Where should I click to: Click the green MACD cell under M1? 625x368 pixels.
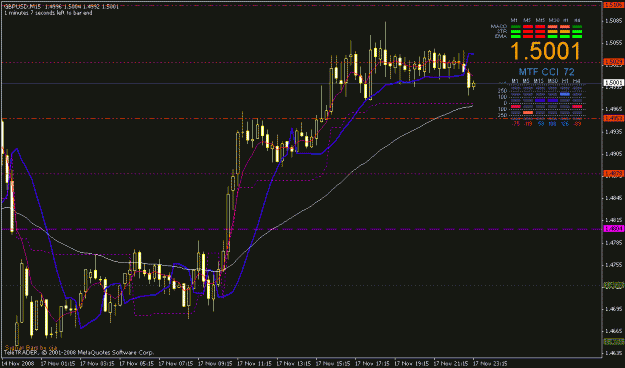pyautogui.click(x=516, y=26)
